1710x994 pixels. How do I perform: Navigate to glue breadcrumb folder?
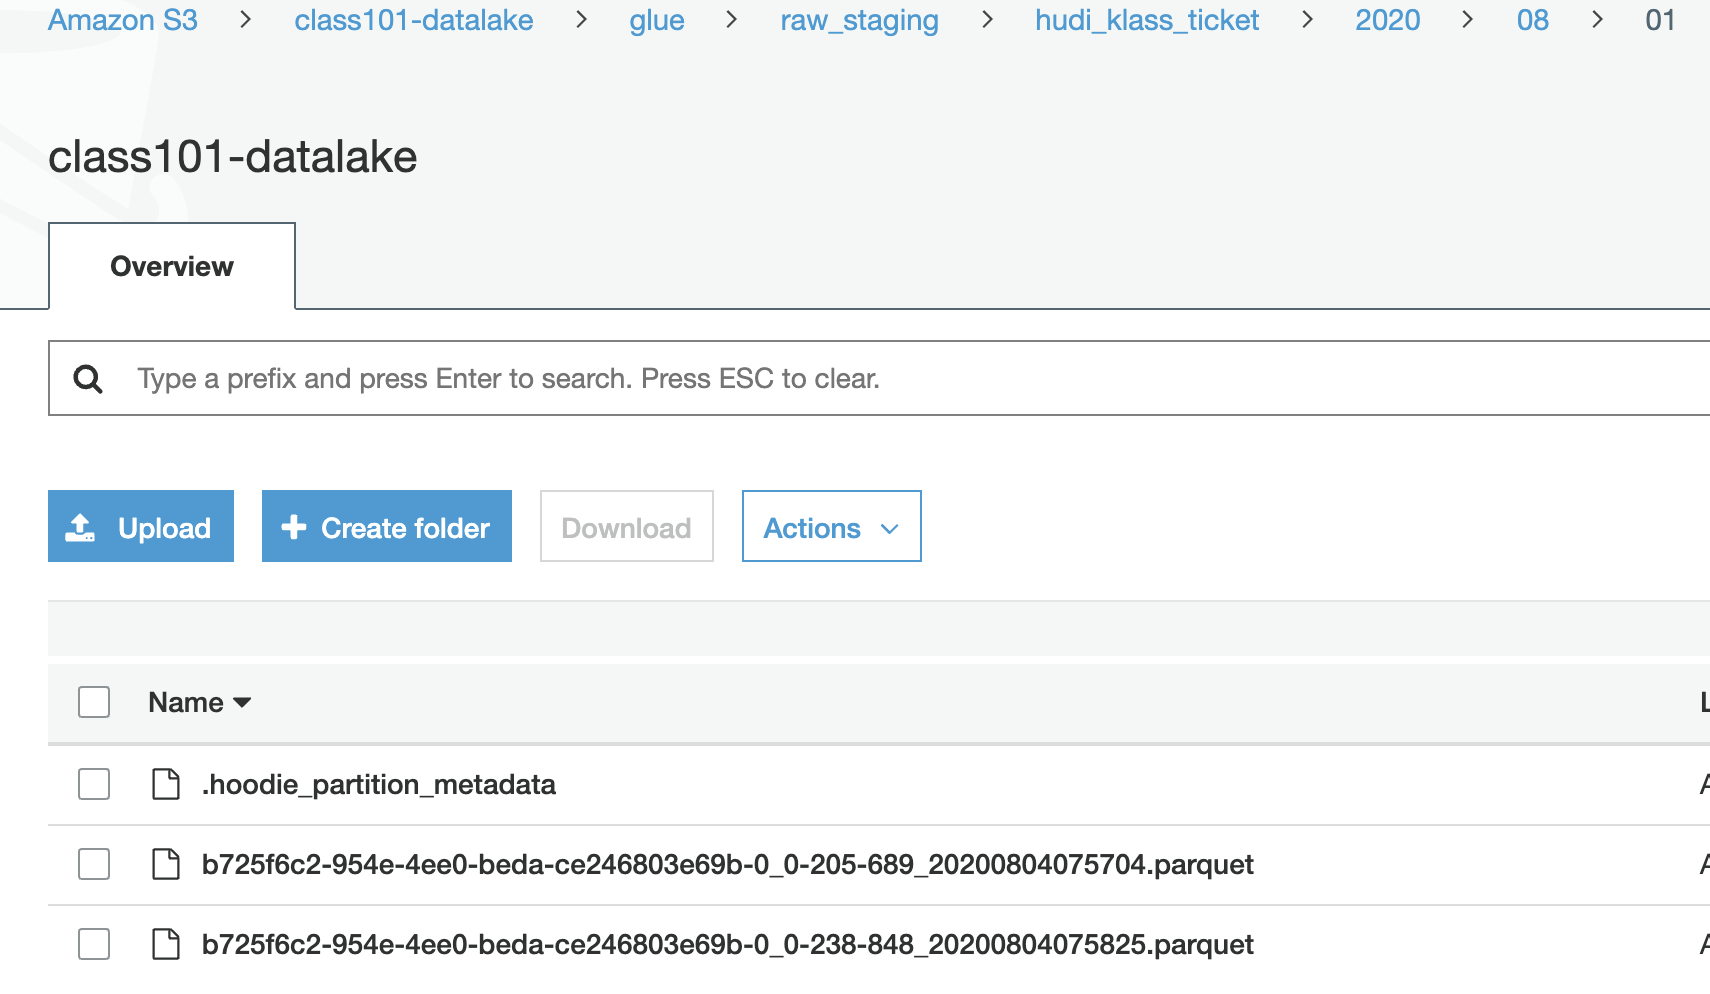[657, 20]
